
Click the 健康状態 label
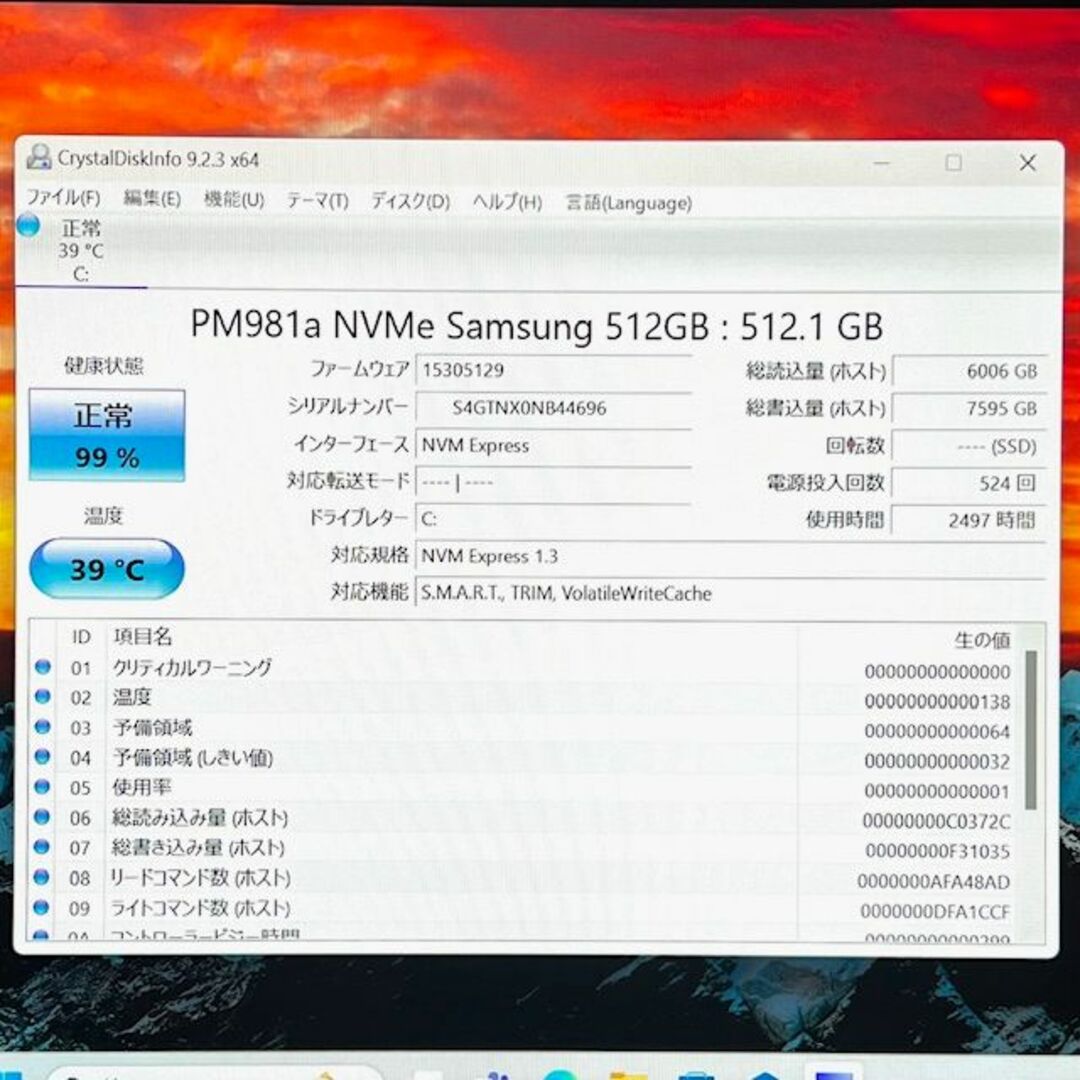pyautogui.click(x=103, y=366)
